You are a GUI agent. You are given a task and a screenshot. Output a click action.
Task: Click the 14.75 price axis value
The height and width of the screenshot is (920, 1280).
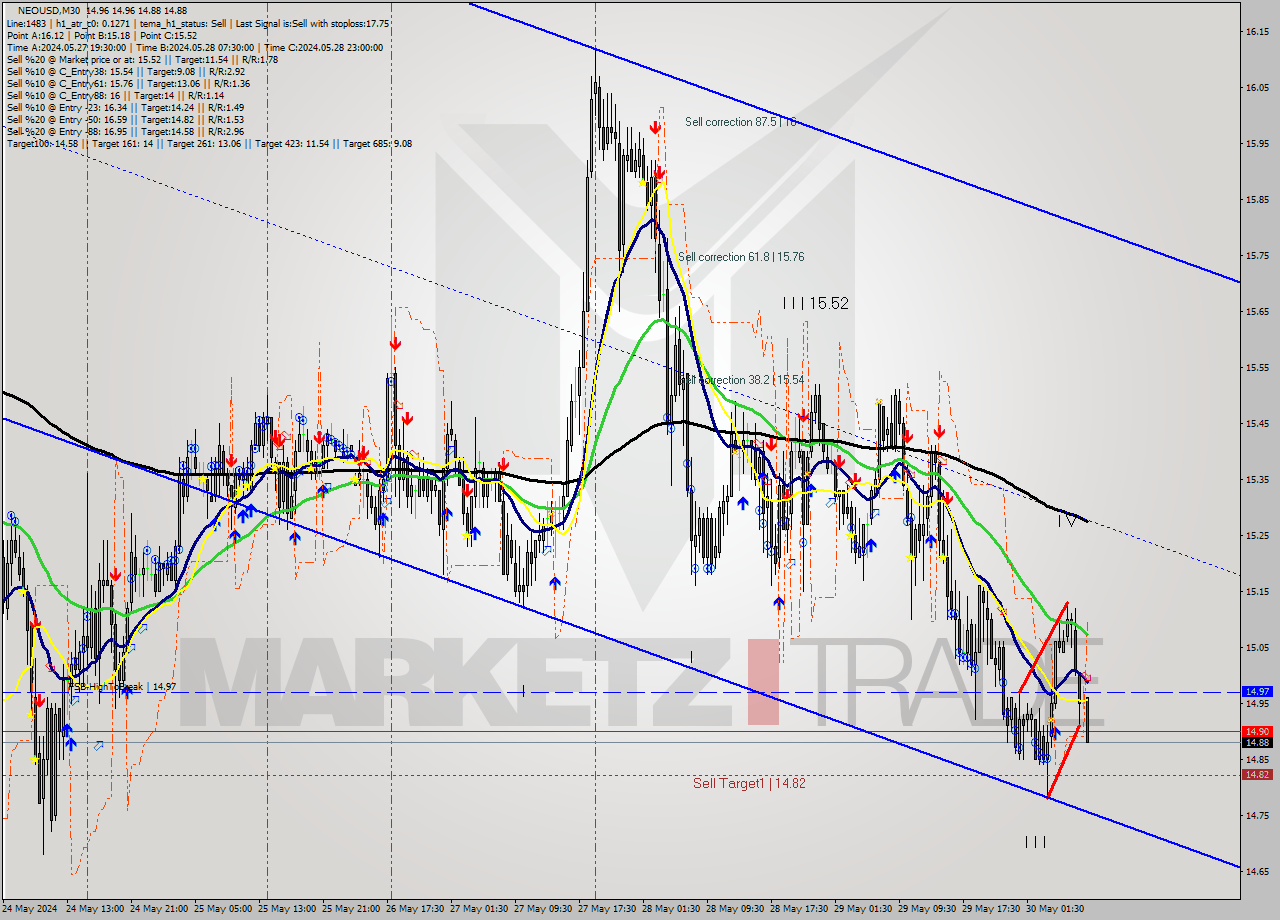tap(1257, 816)
